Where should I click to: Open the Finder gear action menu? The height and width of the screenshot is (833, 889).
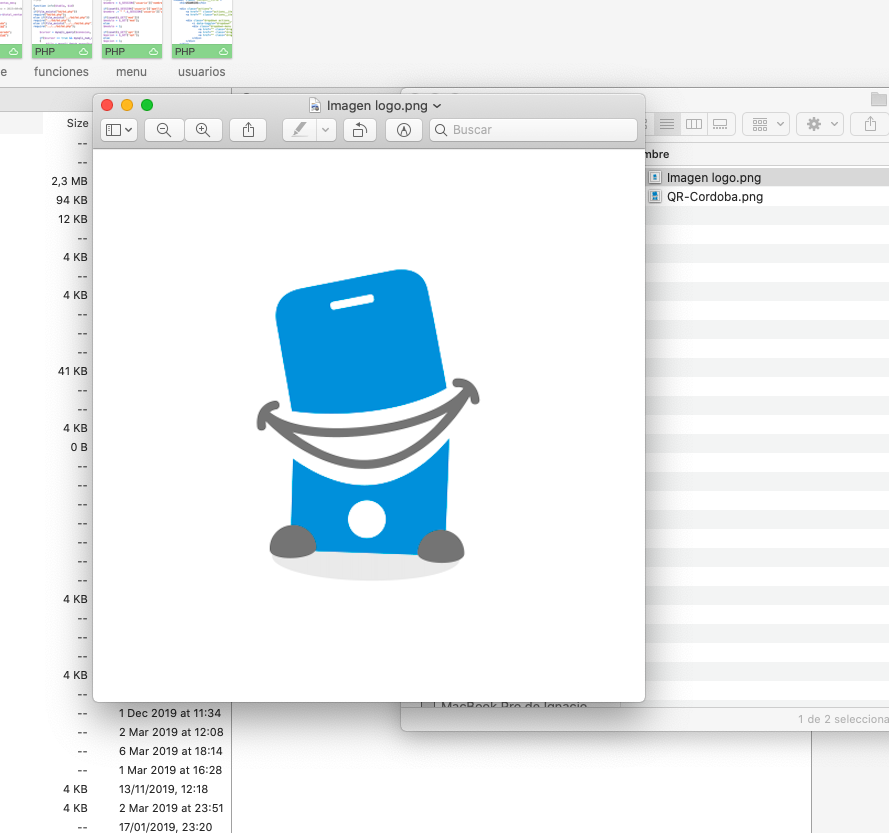tap(821, 124)
